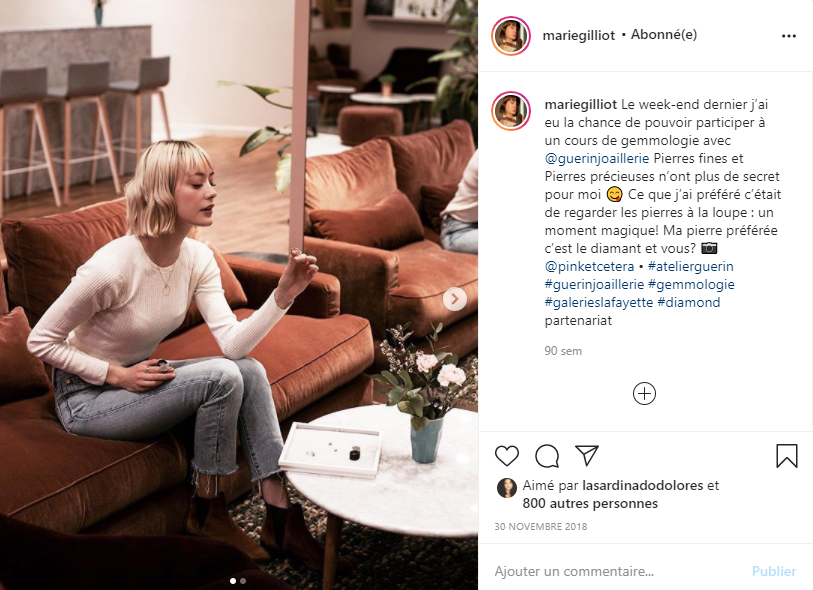The width and height of the screenshot is (813, 590).
Task: Open lasardinadodolores' small profile picture
Action: [x=507, y=488]
